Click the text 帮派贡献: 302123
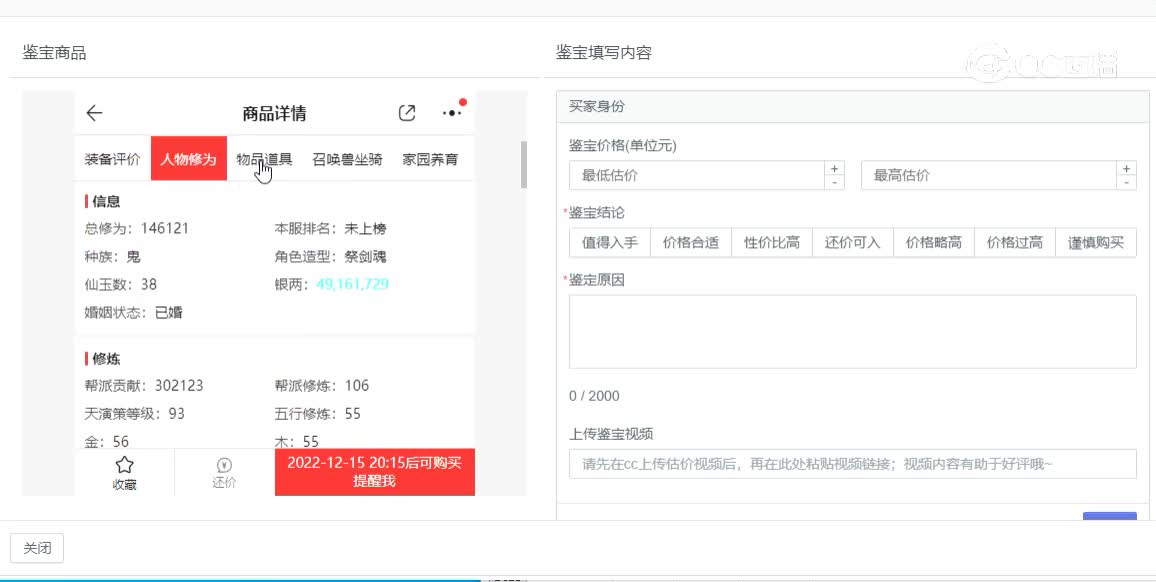 [x=144, y=386]
